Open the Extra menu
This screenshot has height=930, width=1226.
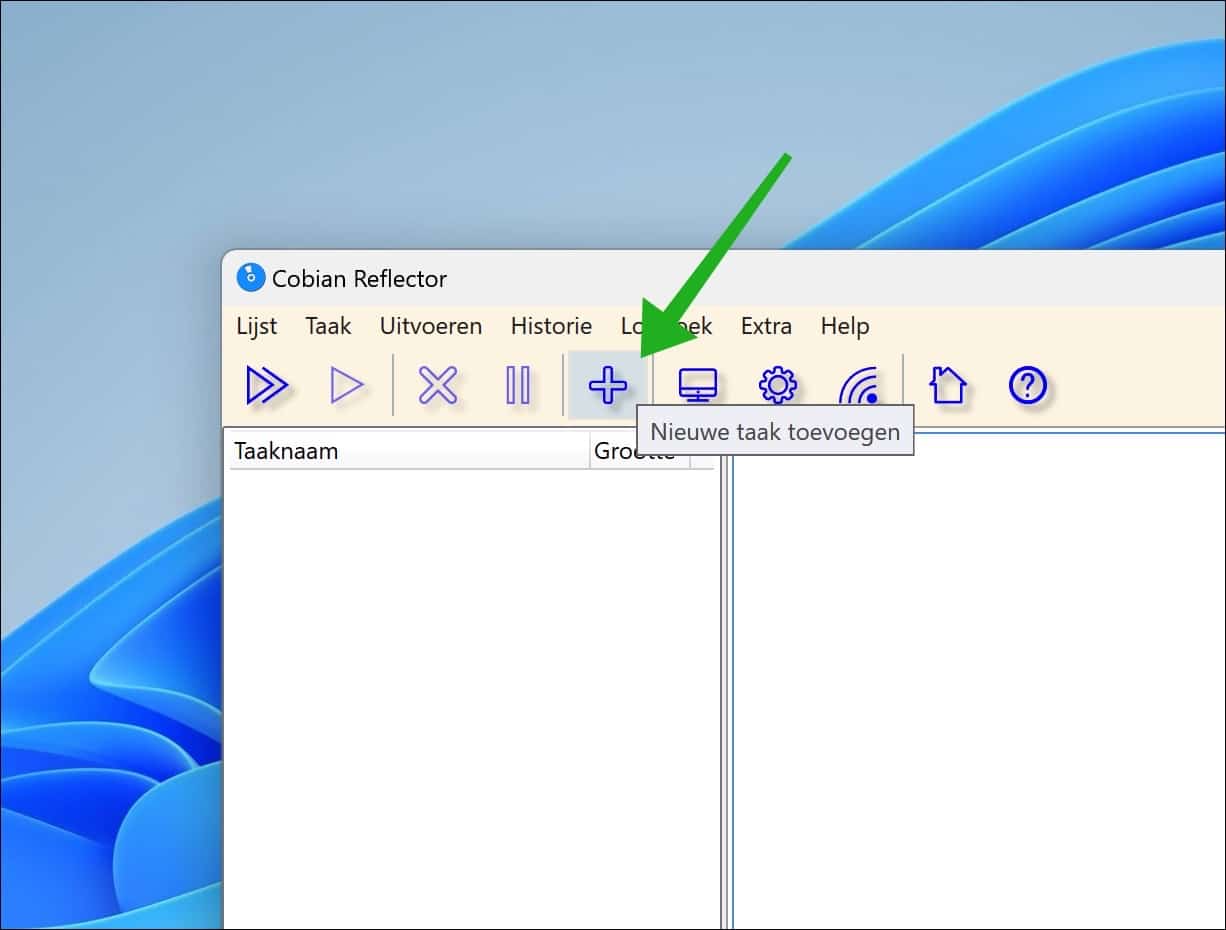(766, 326)
